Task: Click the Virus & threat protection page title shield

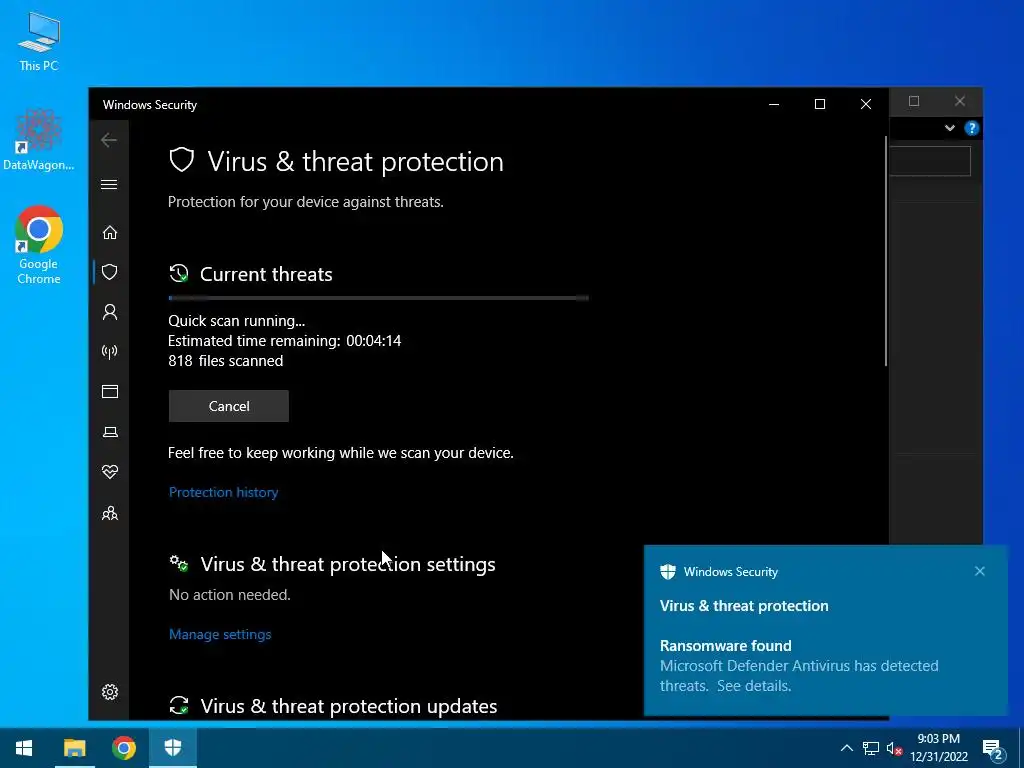Action: coord(182,160)
